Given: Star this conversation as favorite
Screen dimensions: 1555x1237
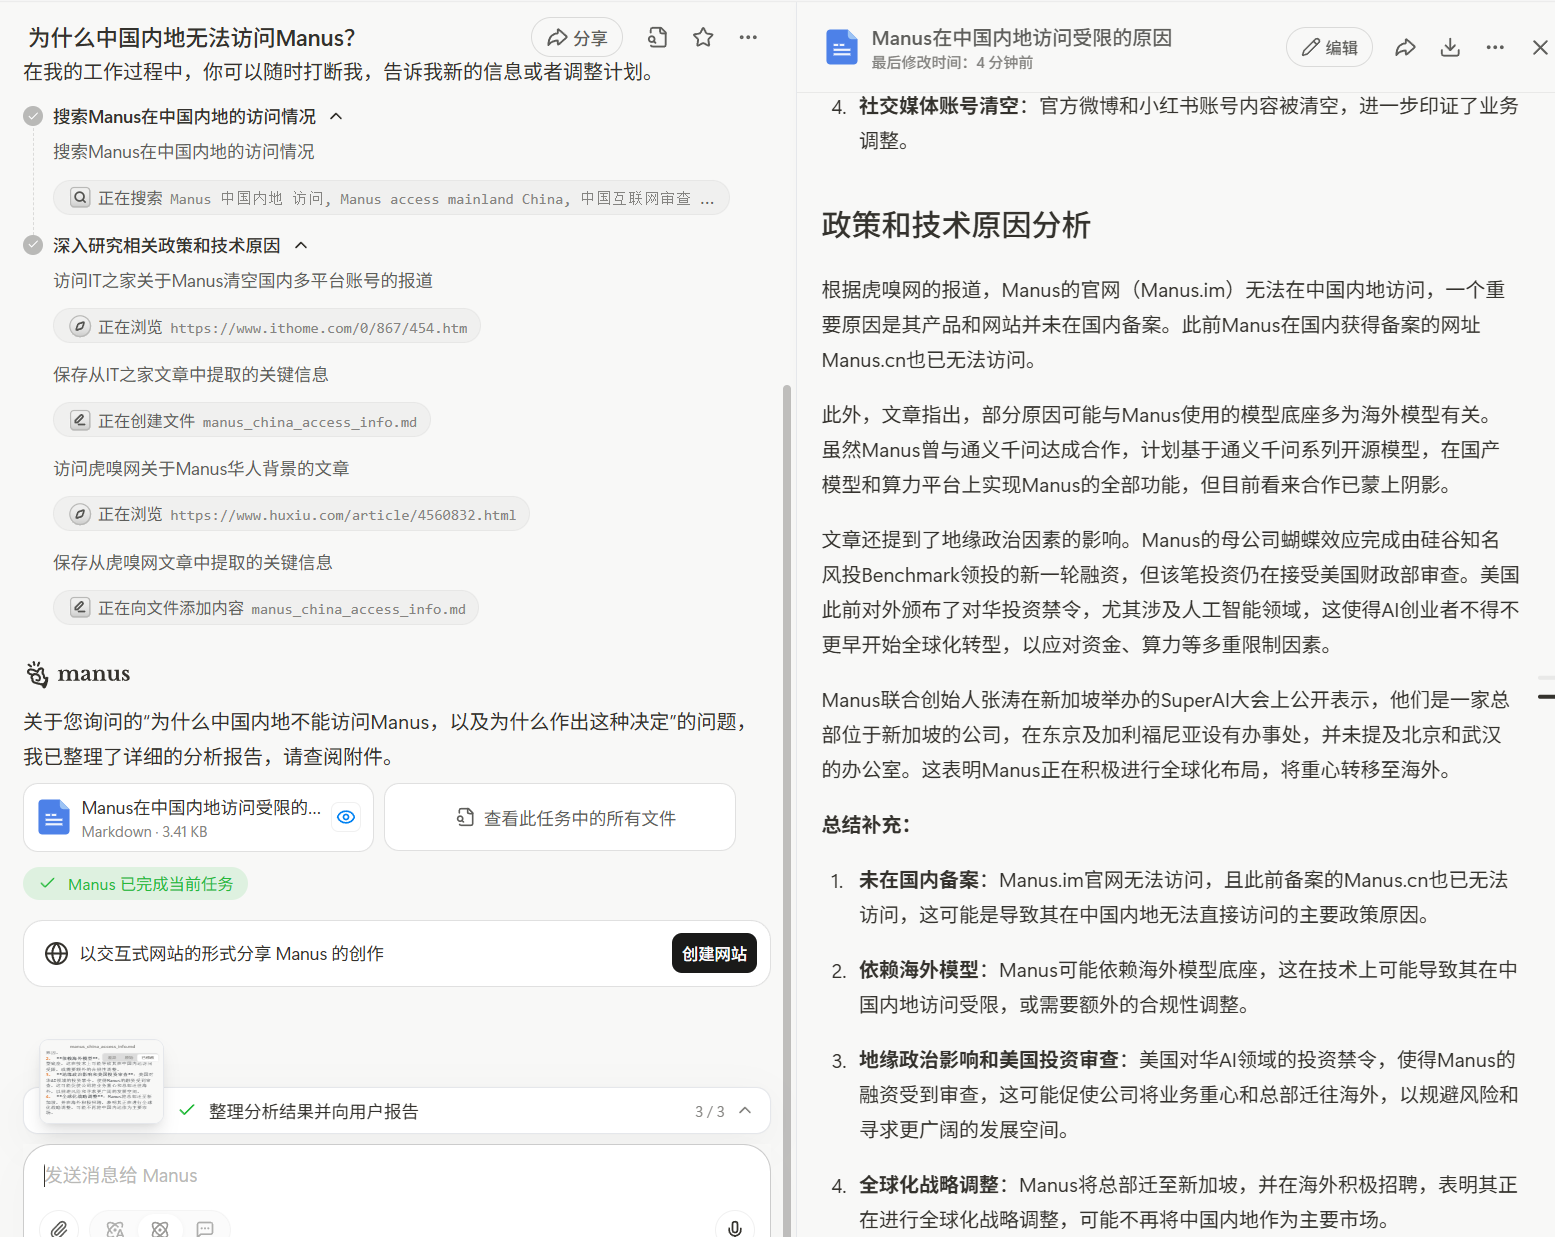Looking at the screenshot, I should [x=703, y=38].
